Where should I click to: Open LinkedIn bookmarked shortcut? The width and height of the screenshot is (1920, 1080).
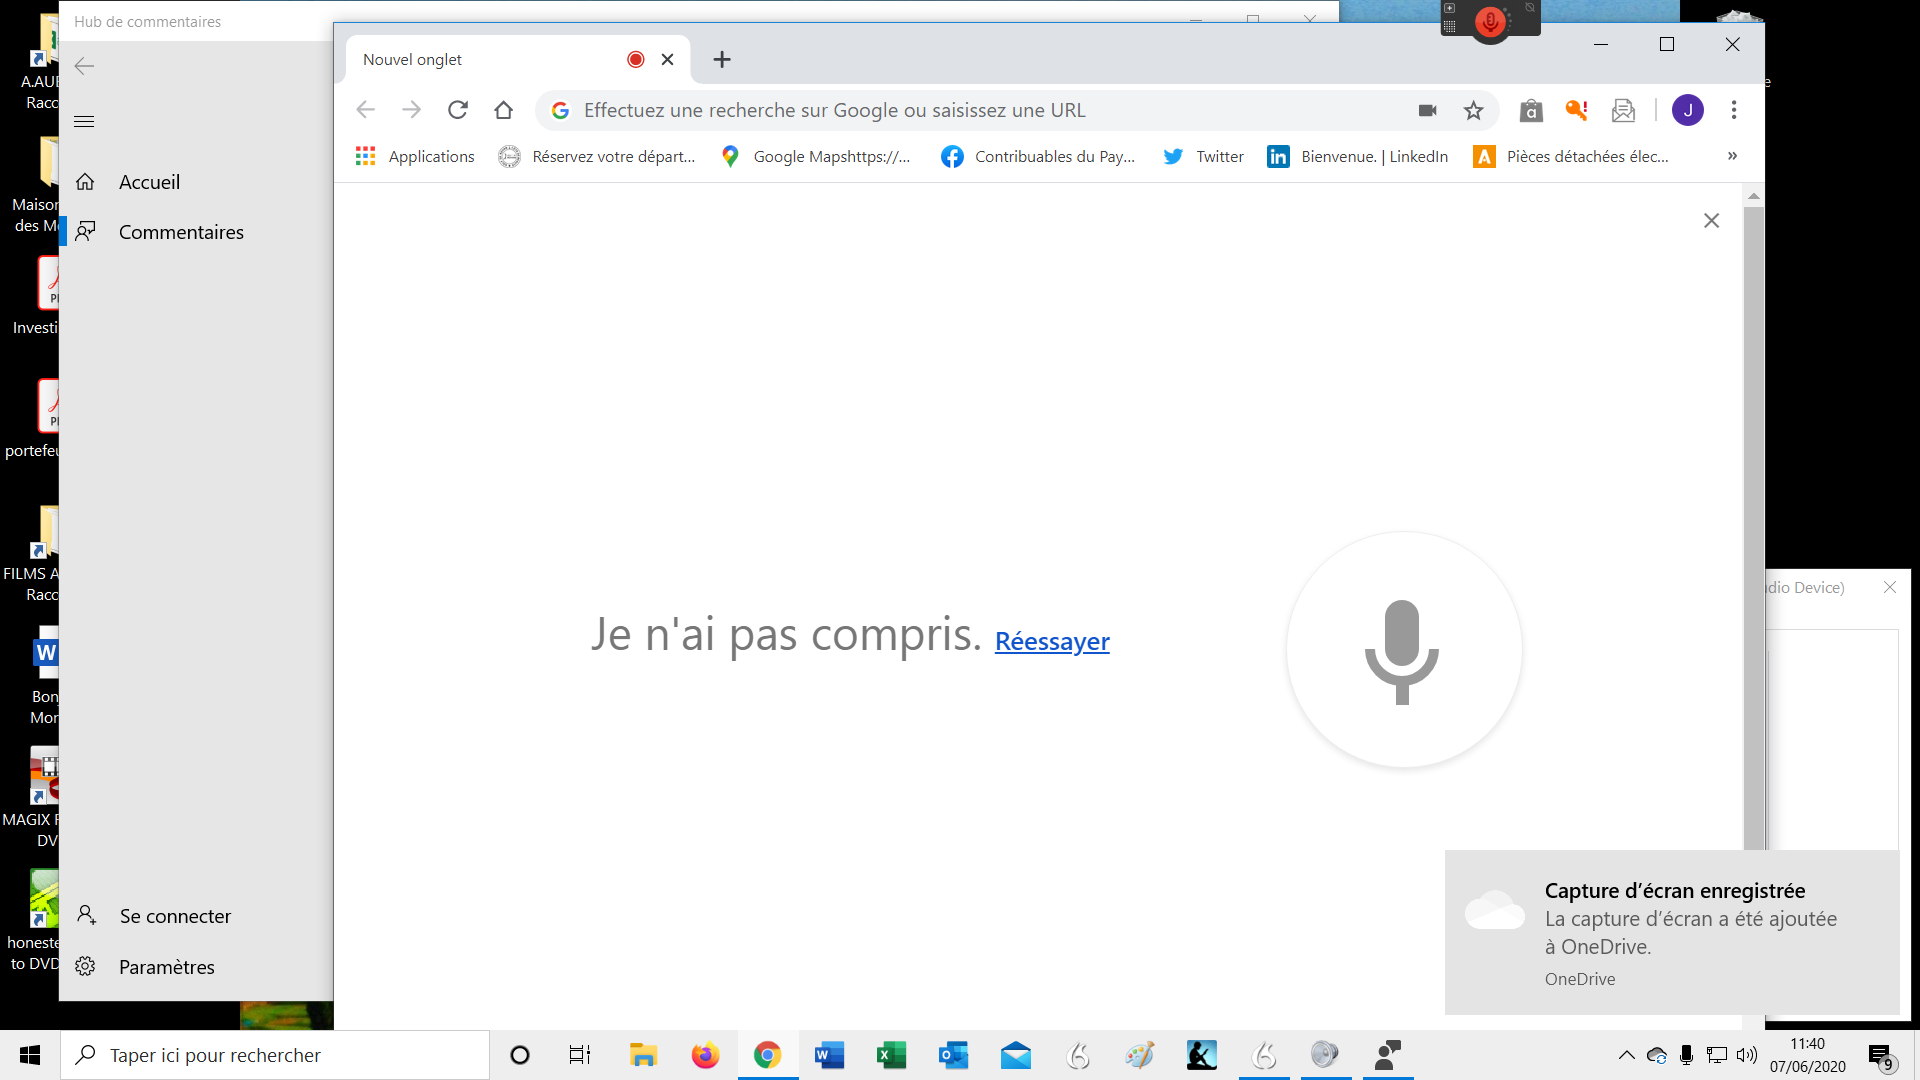coord(1357,156)
